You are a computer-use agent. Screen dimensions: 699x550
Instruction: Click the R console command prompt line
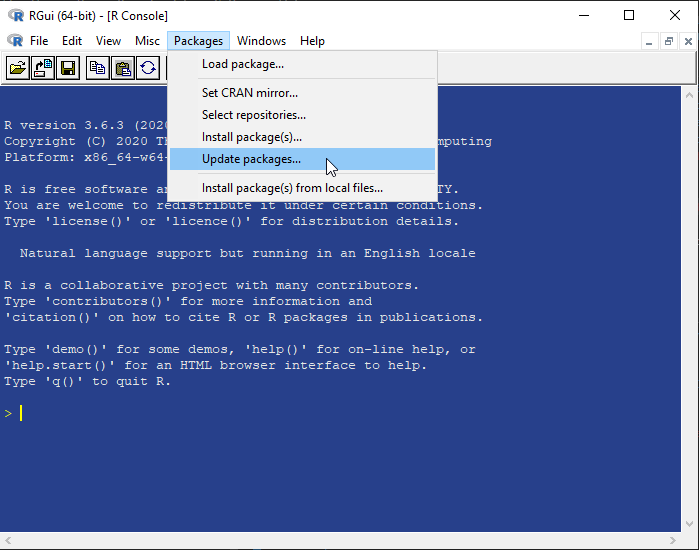(x=200, y=414)
